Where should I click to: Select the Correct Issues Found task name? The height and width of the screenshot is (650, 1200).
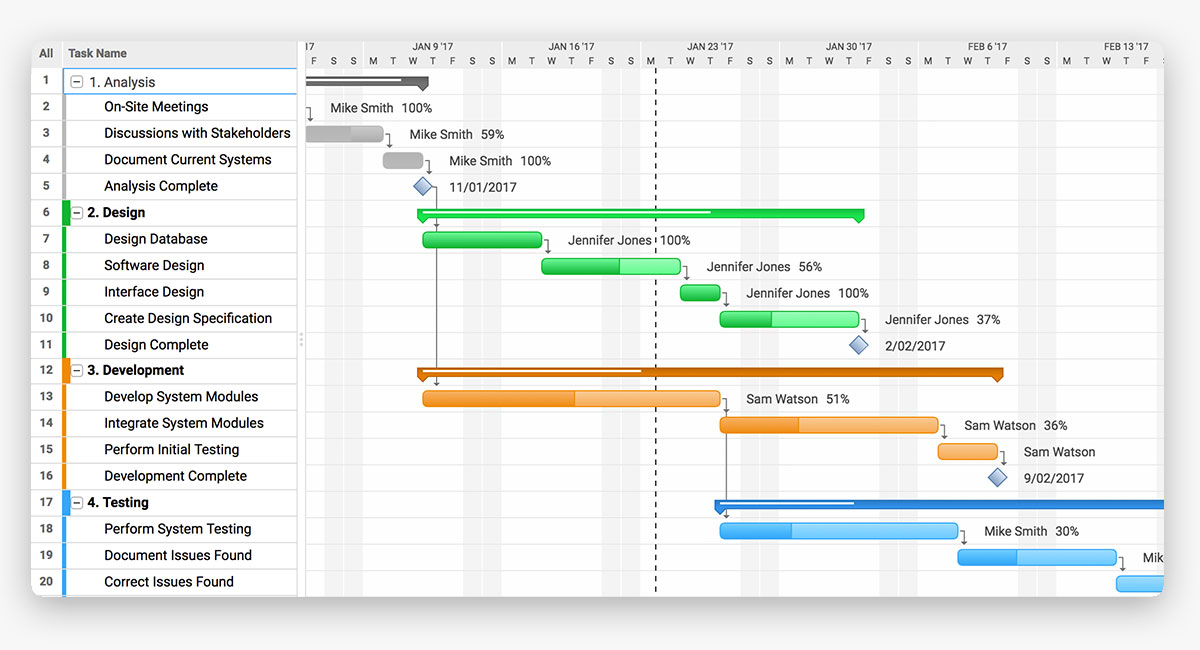tap(169, 582)
